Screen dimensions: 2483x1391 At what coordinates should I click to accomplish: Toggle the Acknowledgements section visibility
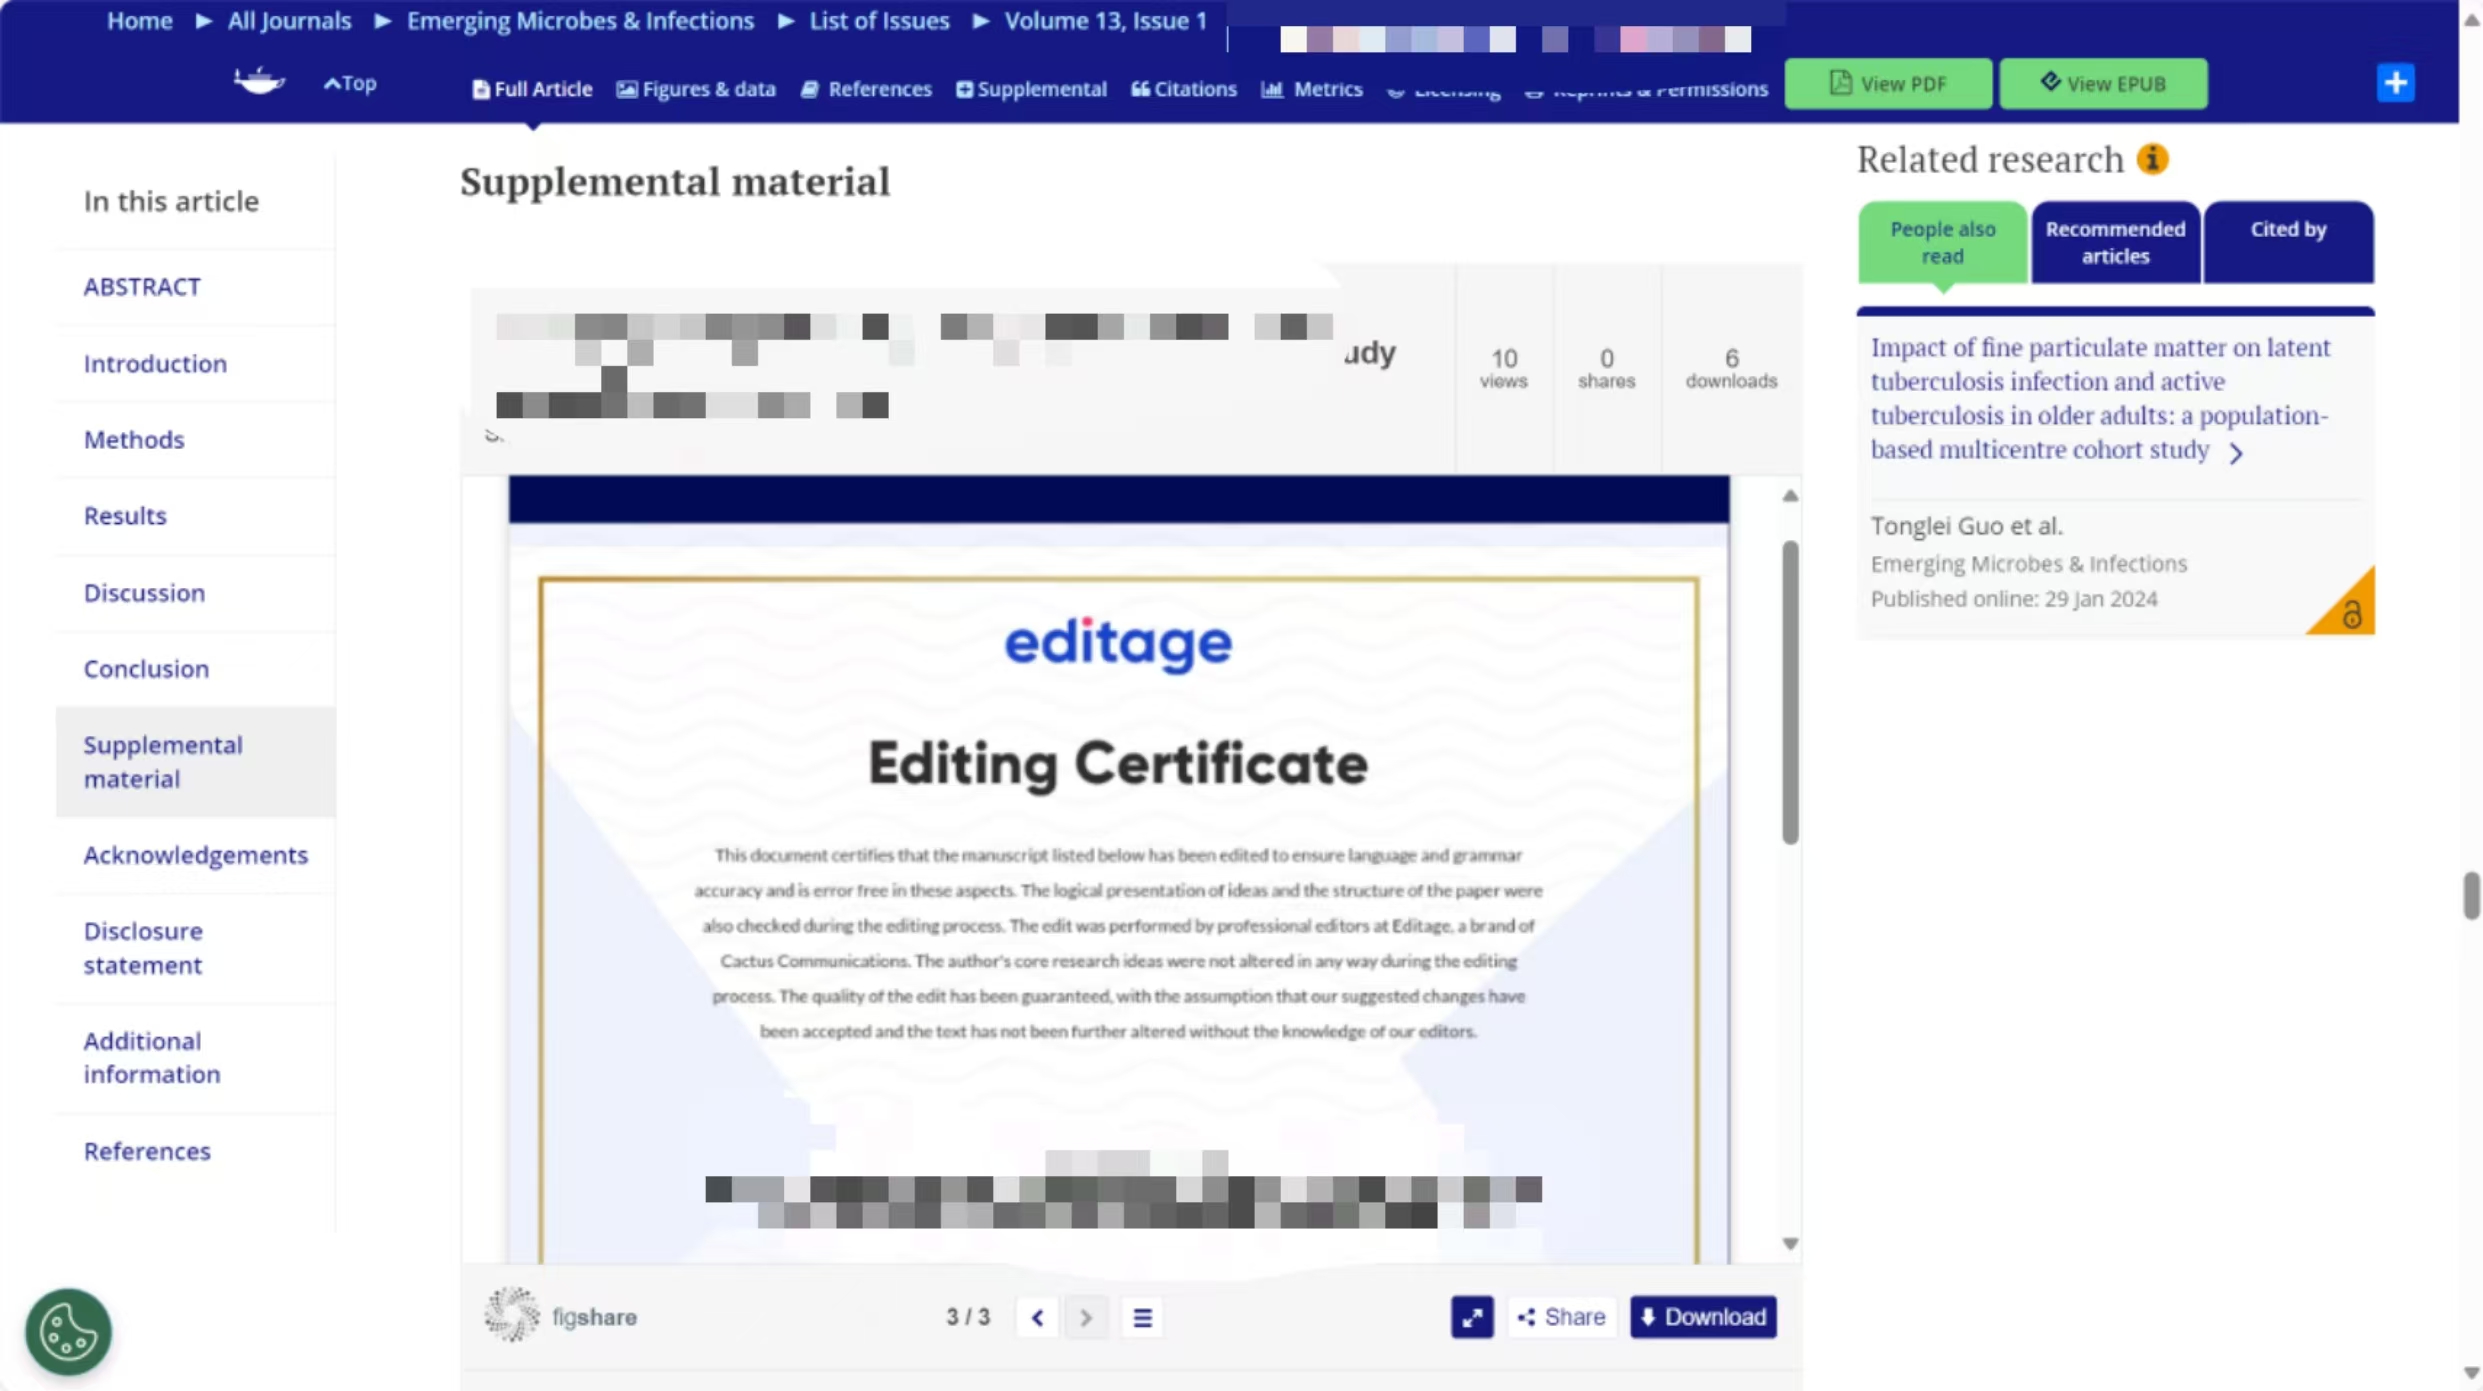click(196, 854)
